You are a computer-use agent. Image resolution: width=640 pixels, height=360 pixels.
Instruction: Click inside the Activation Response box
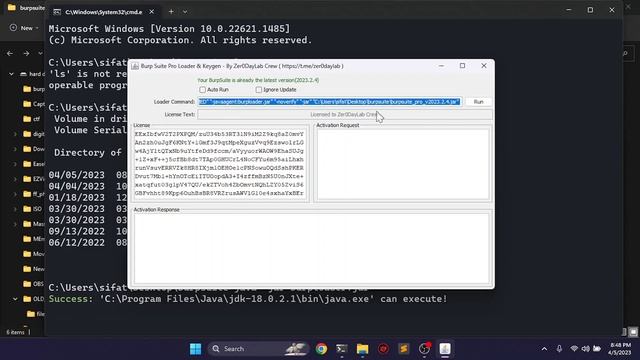311,248
